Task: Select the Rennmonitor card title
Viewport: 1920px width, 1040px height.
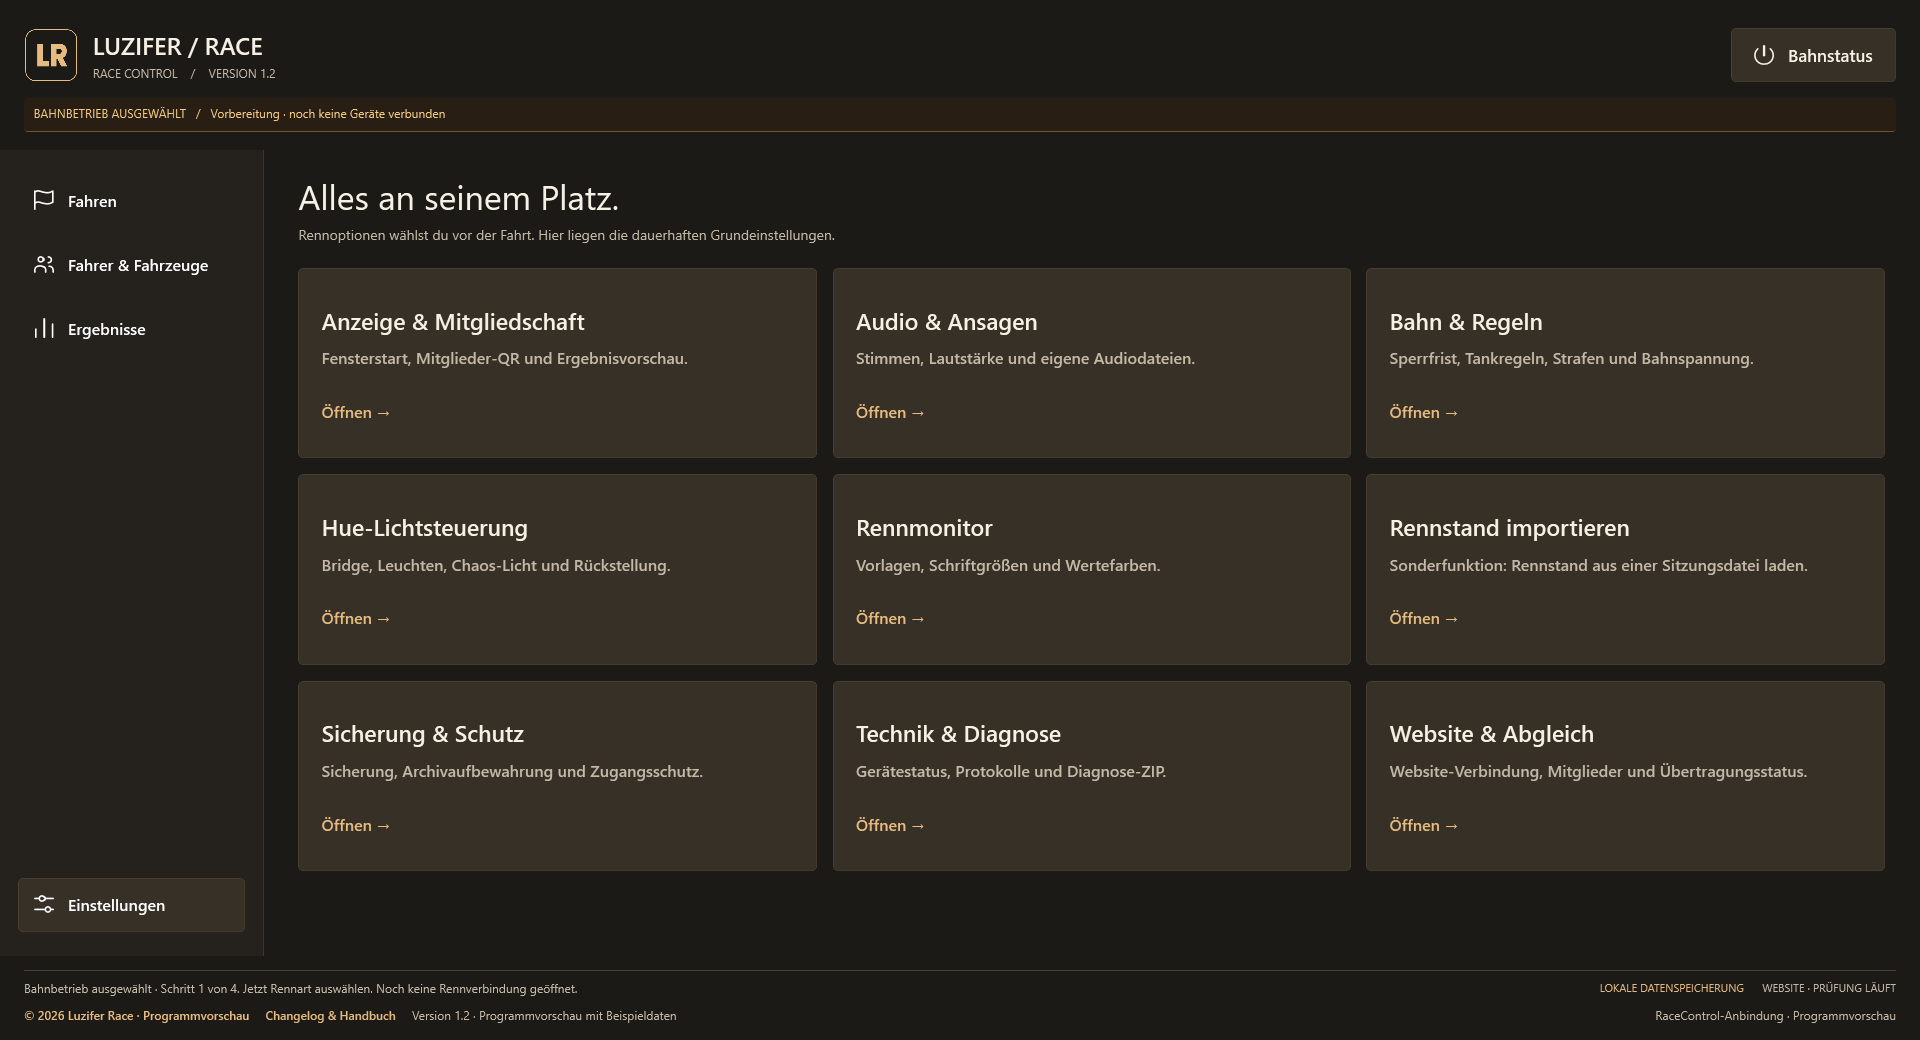Action: 924,528
